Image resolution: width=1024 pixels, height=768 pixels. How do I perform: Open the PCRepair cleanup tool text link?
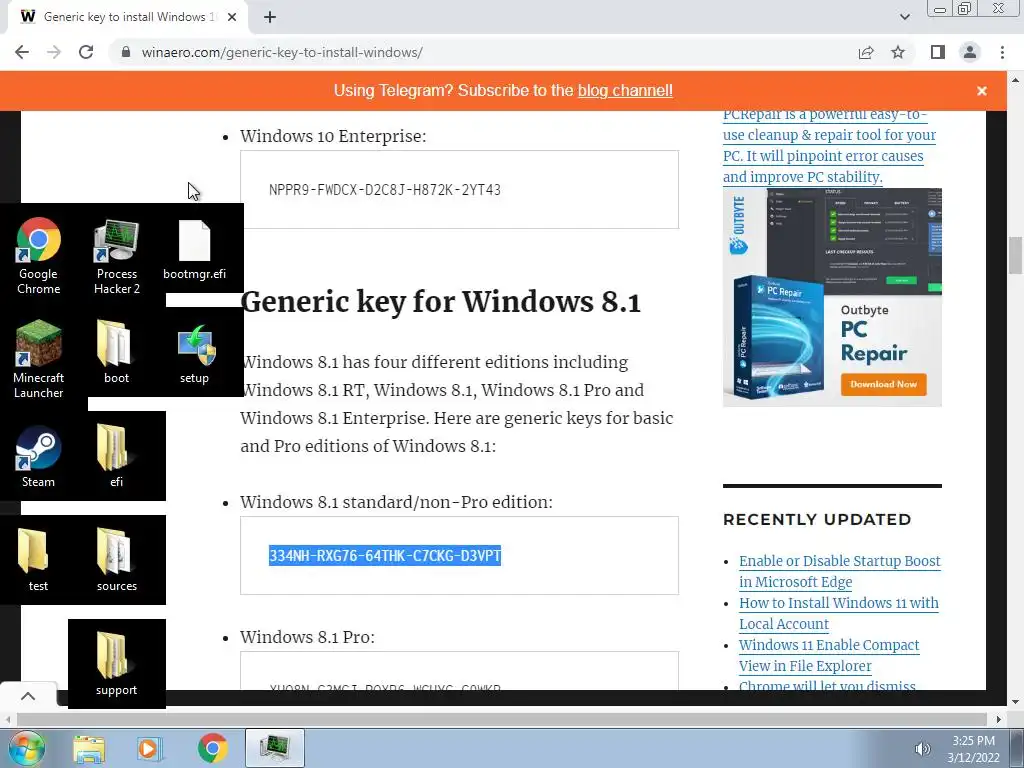(x=829, y=147)
